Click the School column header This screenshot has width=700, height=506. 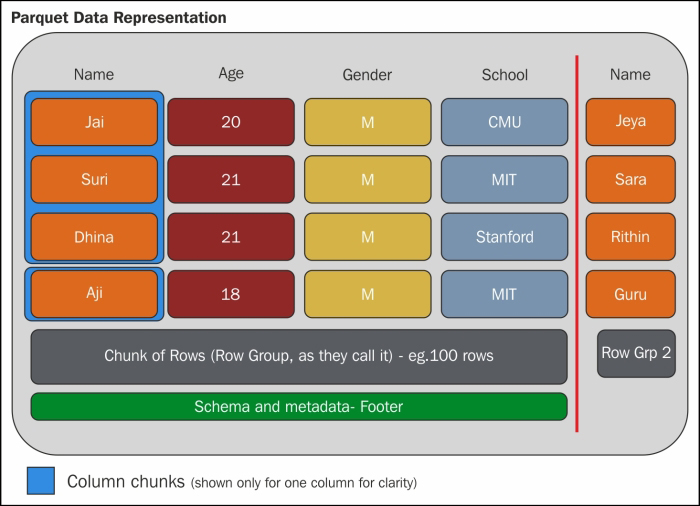[x=504, y=75]
